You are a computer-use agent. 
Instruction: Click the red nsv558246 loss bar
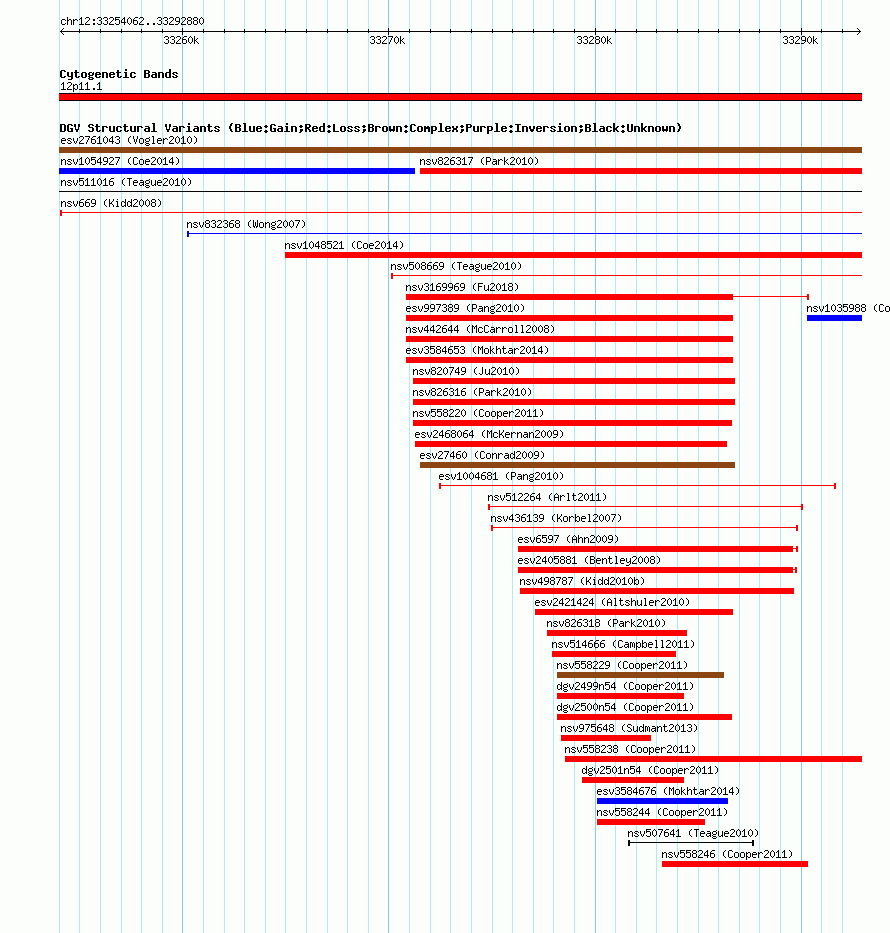[x=735, y=864]
